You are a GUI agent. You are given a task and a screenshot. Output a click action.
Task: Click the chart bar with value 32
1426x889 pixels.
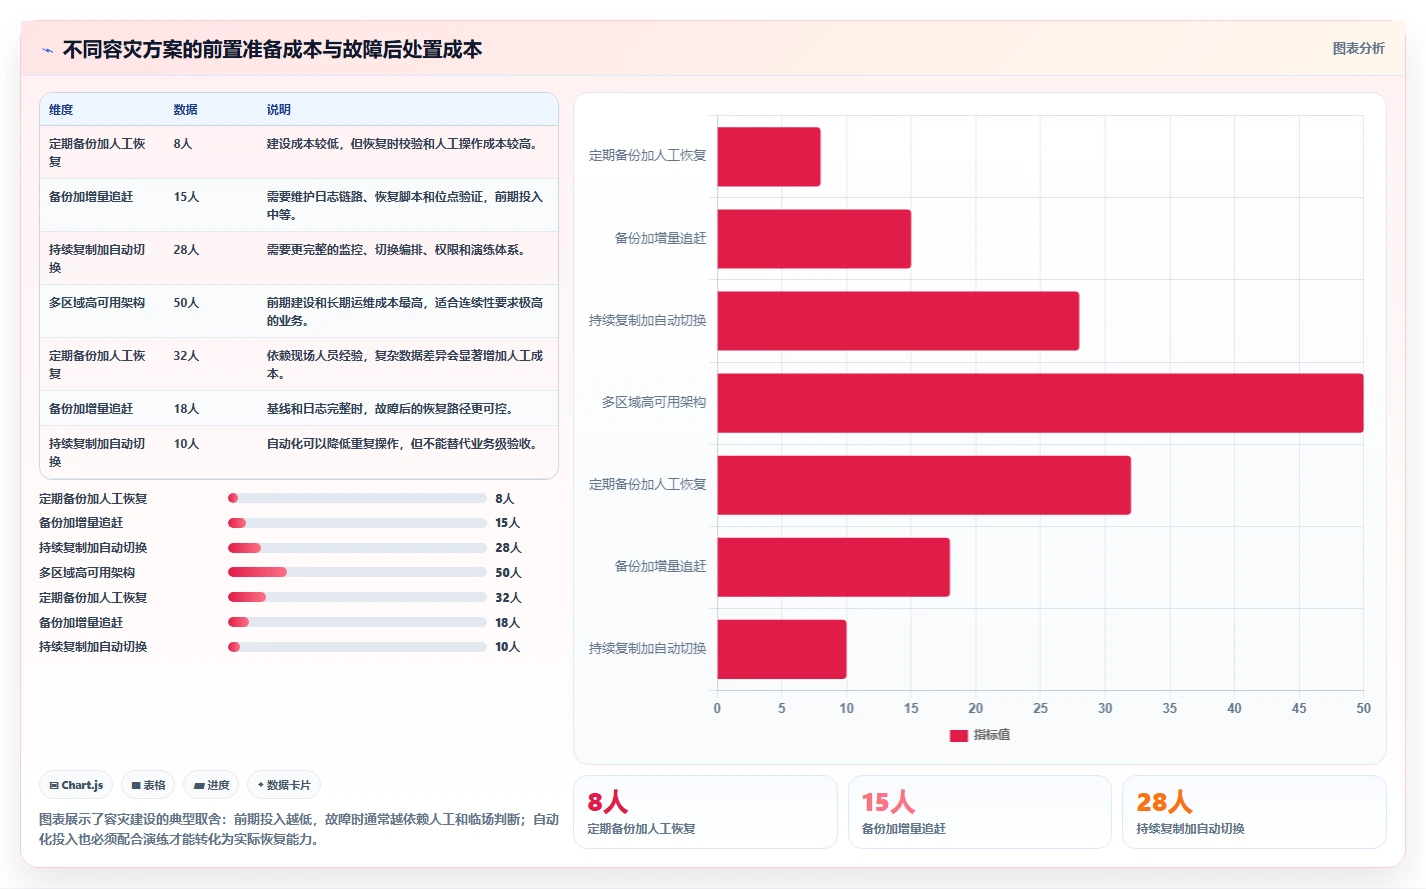924,485
